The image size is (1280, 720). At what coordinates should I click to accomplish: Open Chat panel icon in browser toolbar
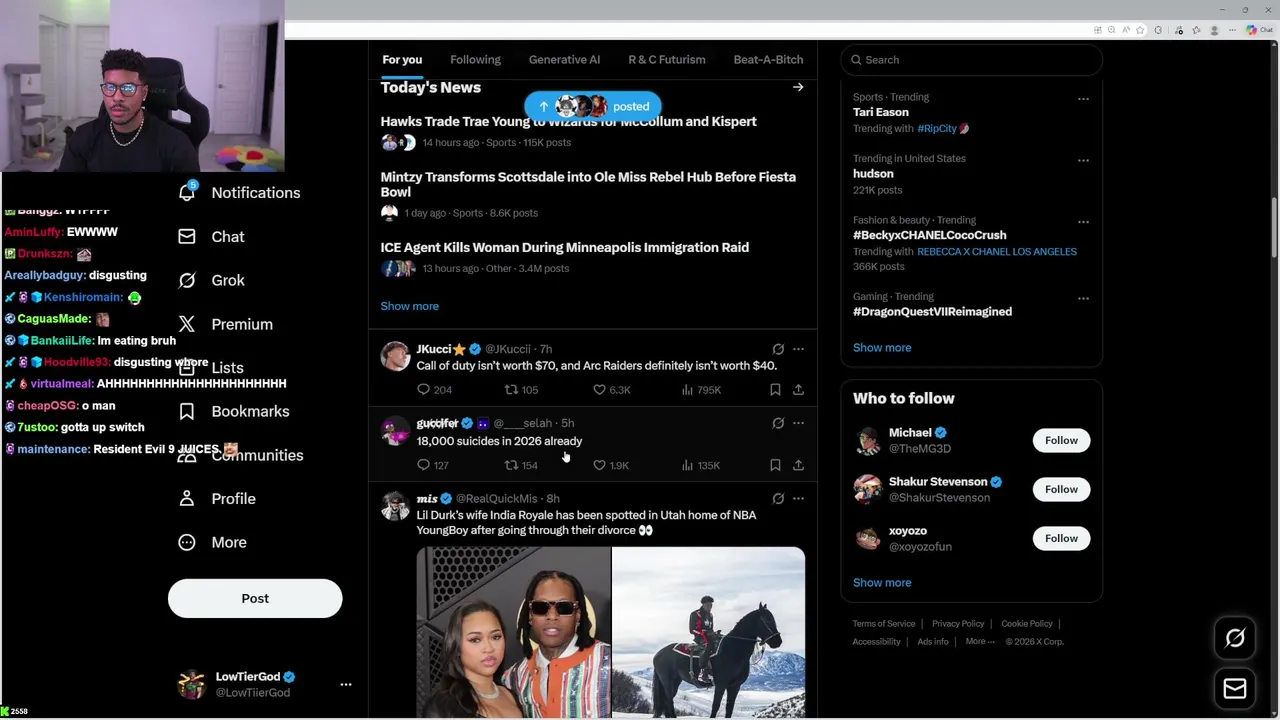(1258, 30)
